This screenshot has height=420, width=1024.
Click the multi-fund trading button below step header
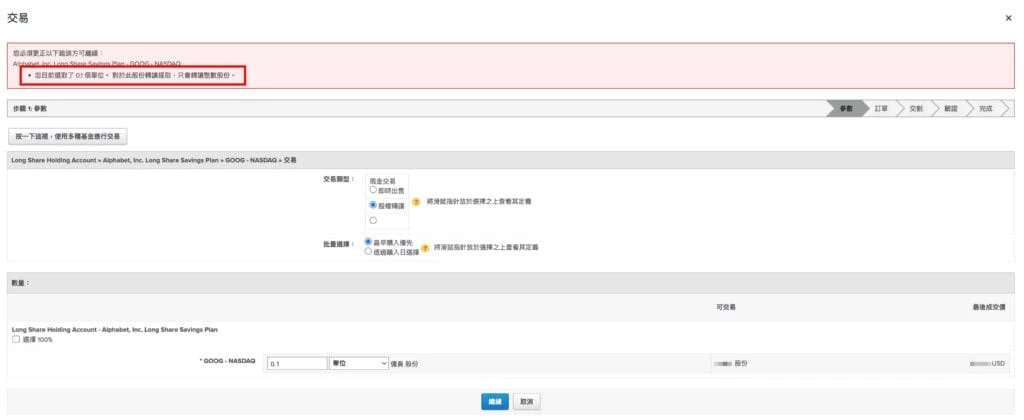[x=67, y=137]
